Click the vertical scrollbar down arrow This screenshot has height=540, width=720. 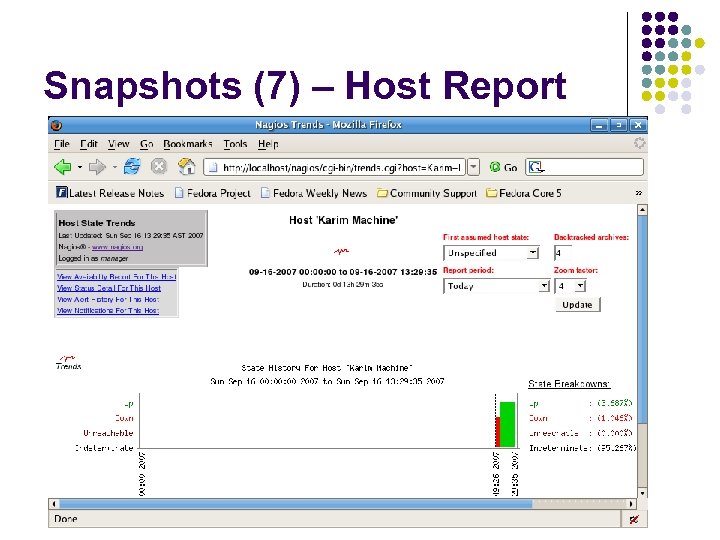(x=642, y=493)
